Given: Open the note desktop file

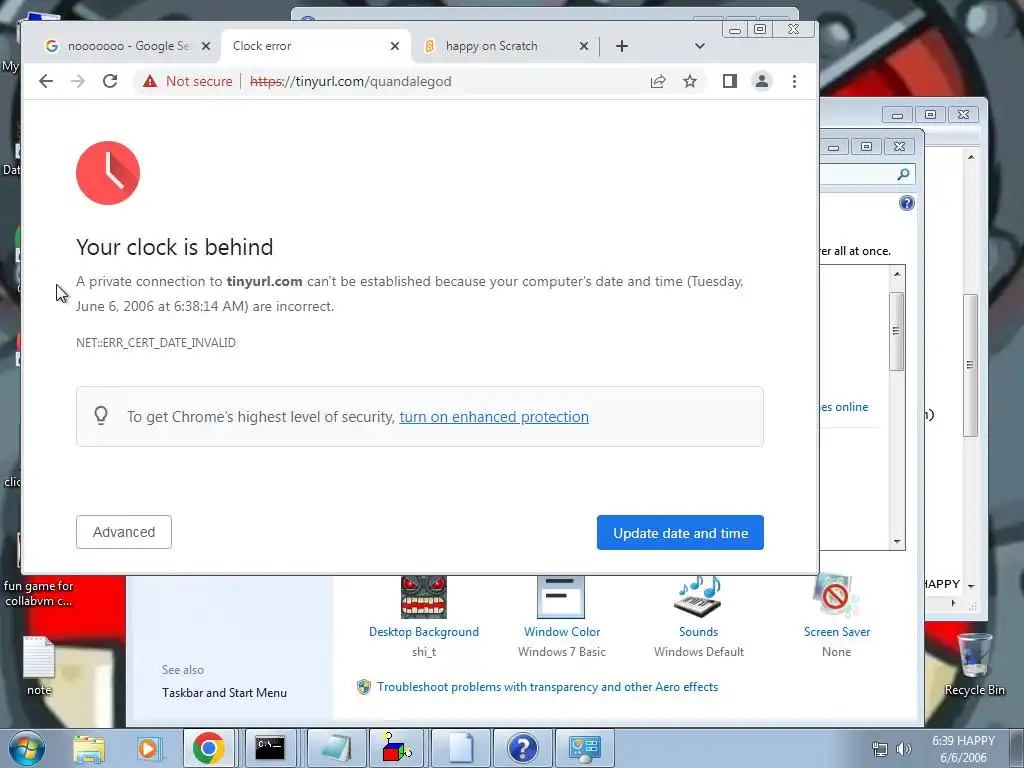Looking at the screenshot, I should click(x=39, y=665).
